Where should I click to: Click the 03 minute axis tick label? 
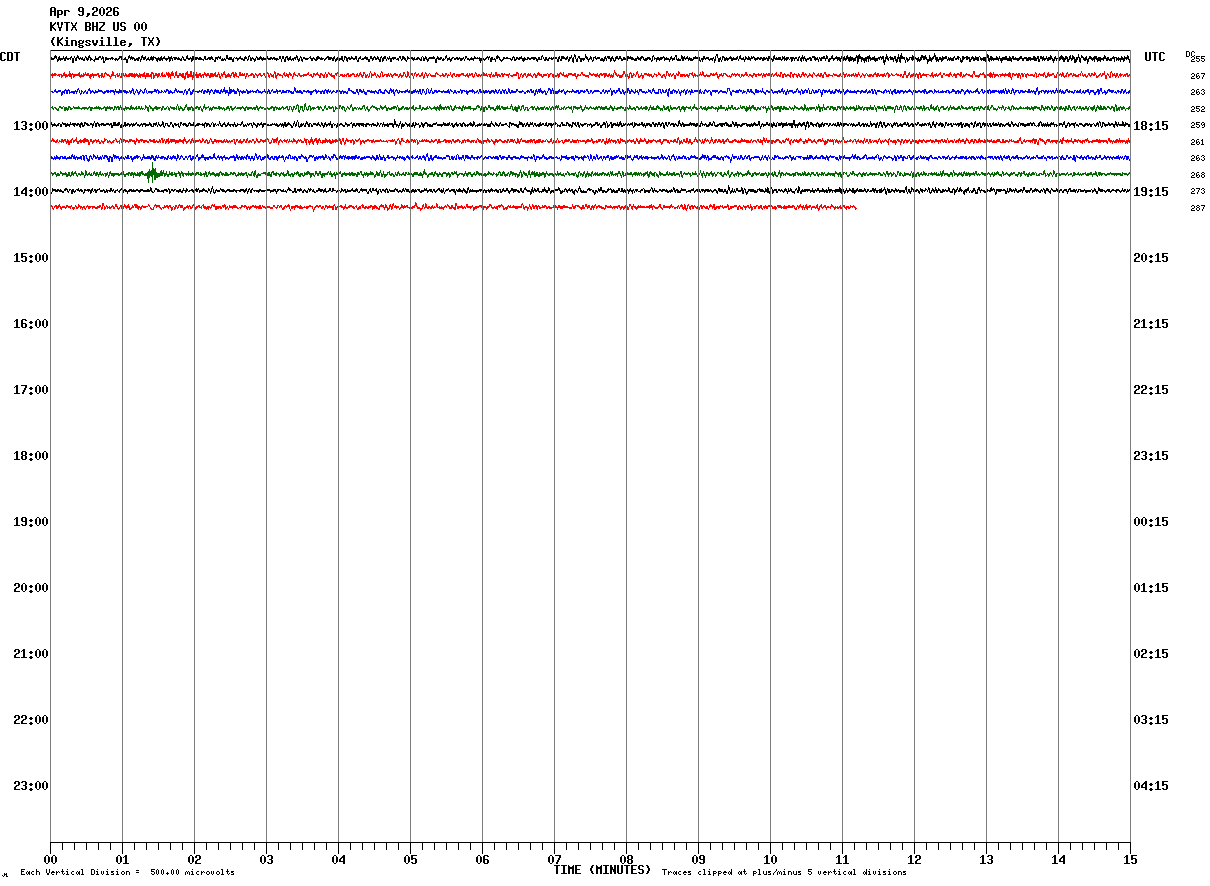(x=266, y=859)
